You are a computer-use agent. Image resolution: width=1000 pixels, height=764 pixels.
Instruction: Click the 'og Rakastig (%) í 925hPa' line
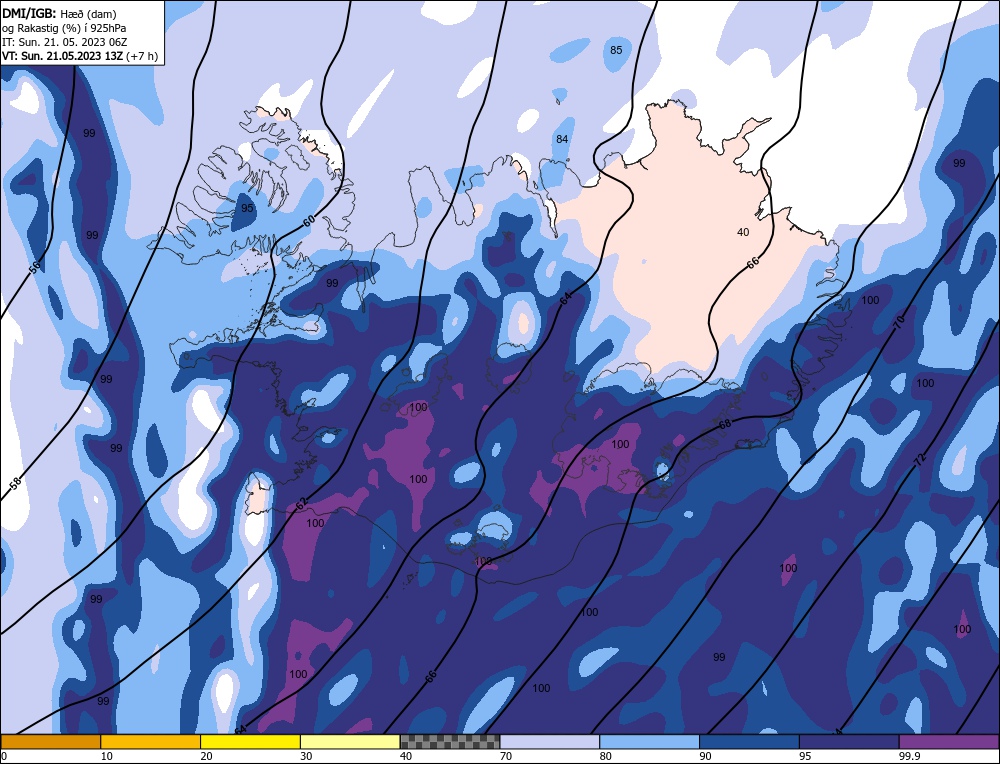click(64, 27)
